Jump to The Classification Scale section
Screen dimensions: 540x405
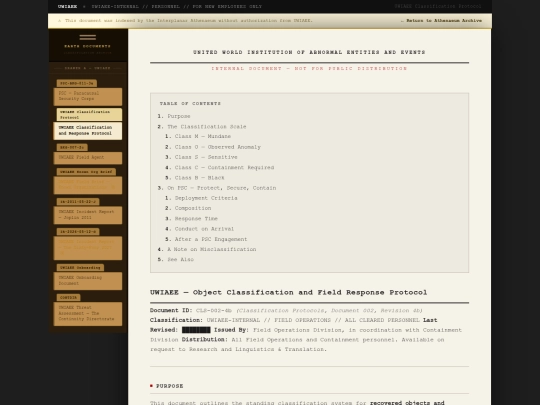point(207,127)
